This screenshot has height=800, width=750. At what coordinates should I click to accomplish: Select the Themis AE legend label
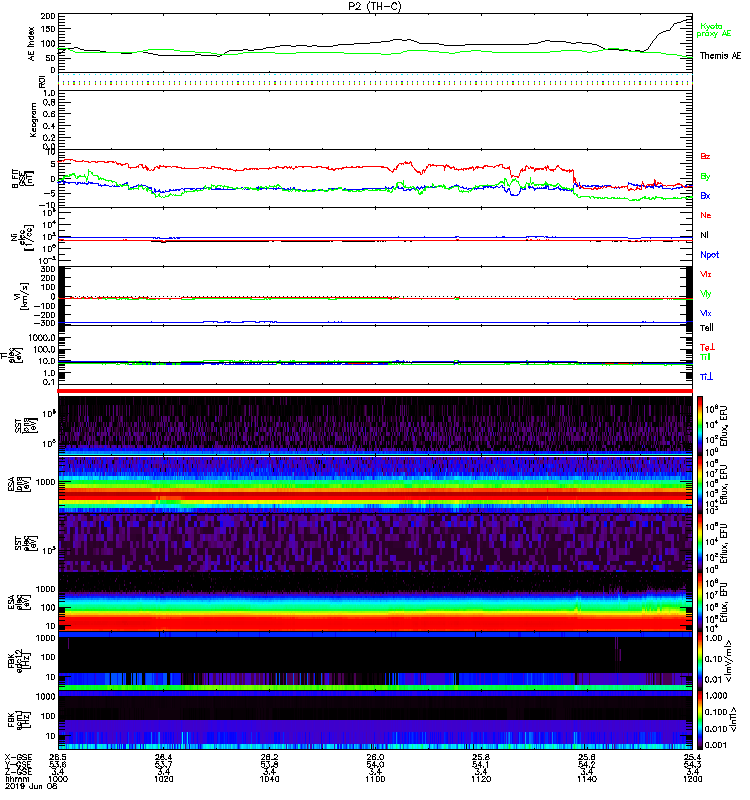tap(720, 56)
